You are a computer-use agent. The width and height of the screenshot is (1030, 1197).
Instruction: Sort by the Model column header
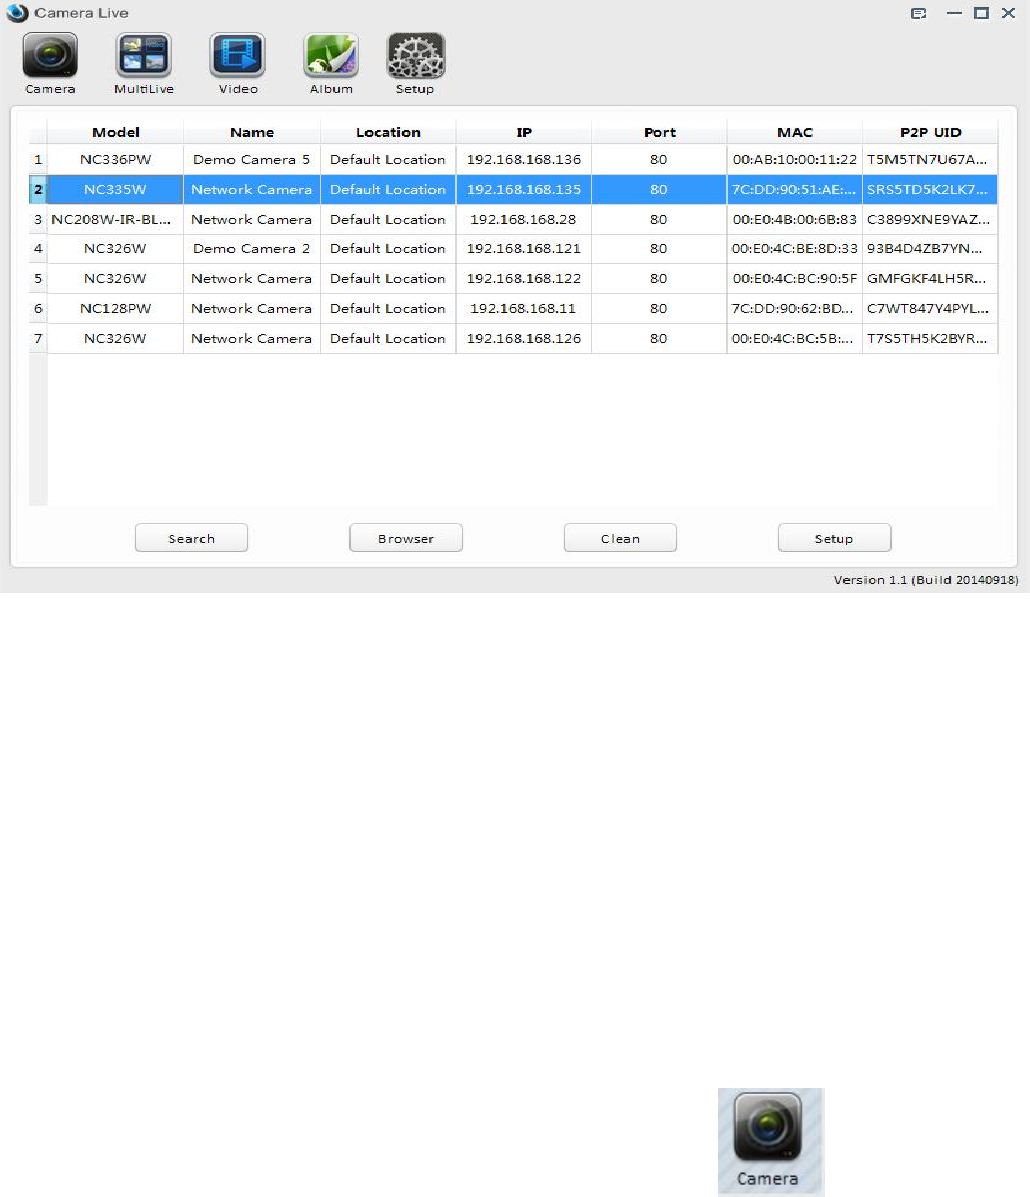tap(115, 132)
